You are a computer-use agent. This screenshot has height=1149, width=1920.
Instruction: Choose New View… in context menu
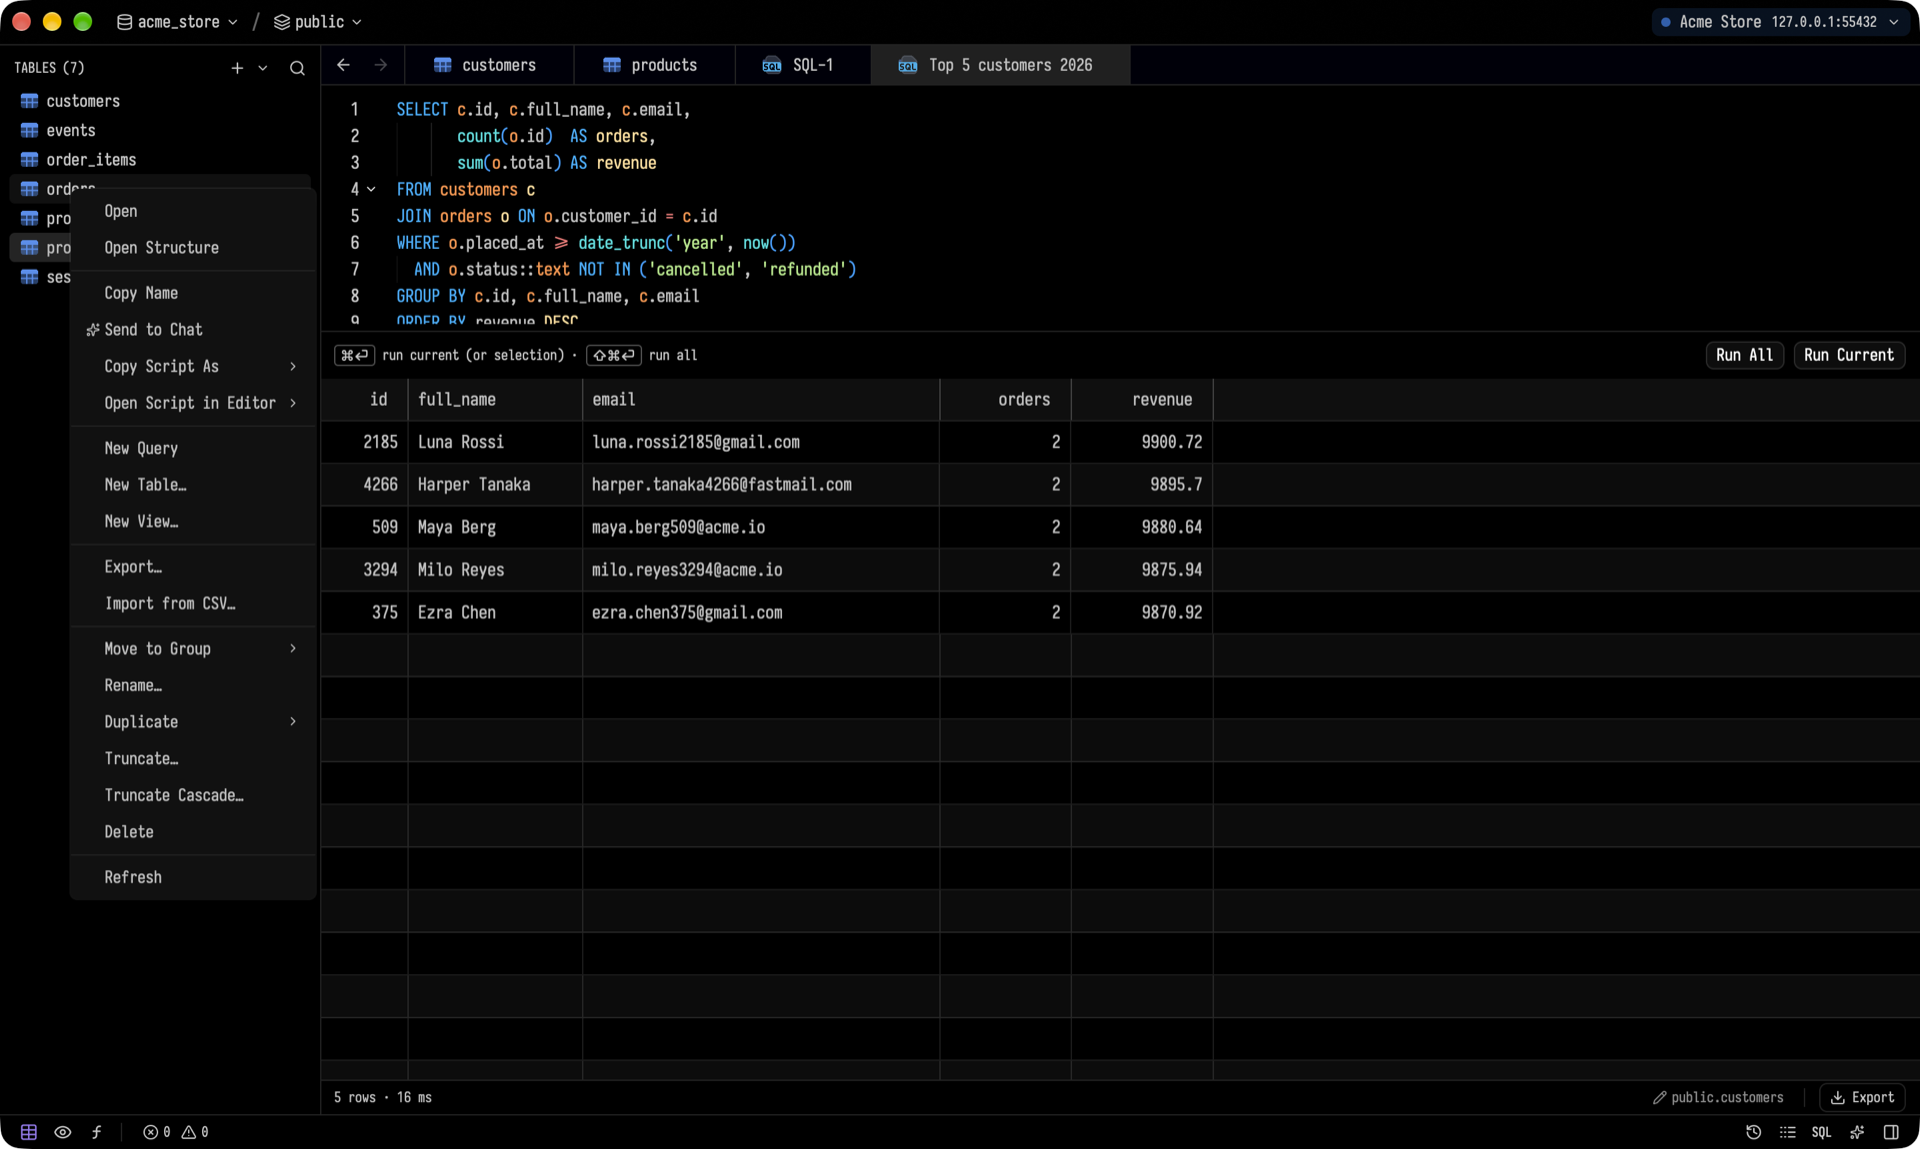pos(194,521)
